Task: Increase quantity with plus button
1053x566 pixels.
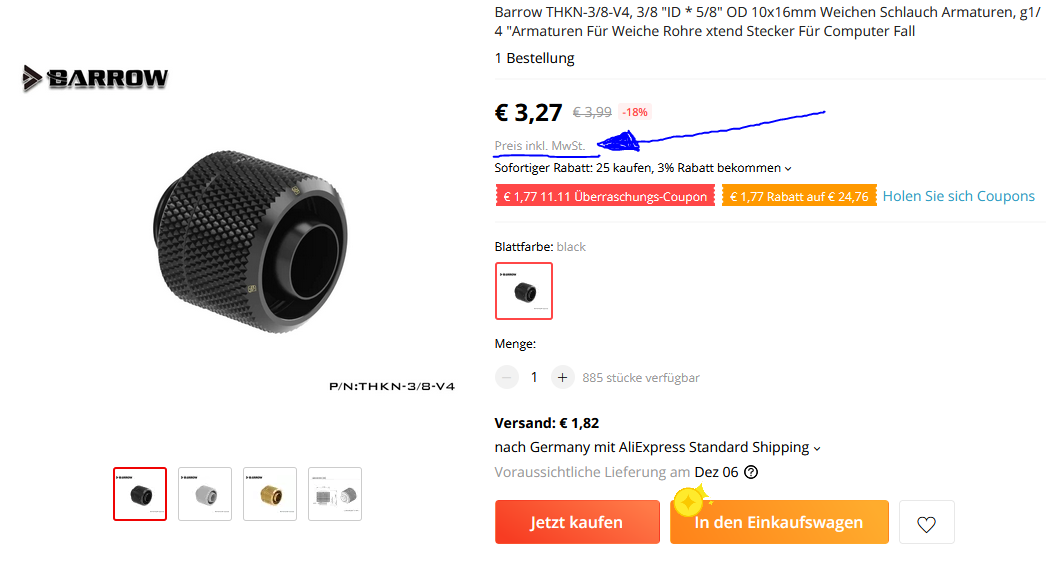Action: 562,377
